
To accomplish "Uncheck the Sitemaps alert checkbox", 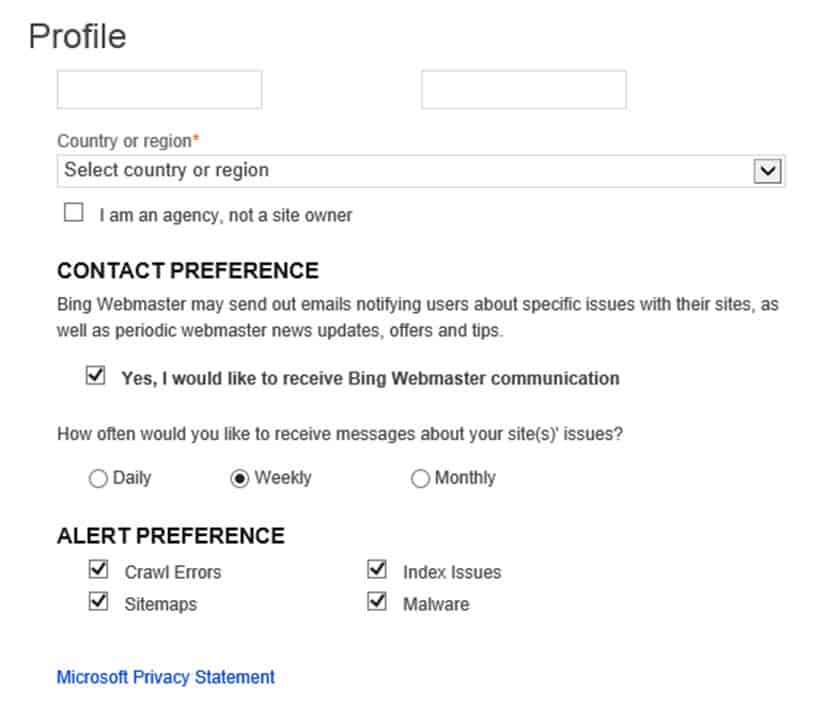I will pos(98,601).
